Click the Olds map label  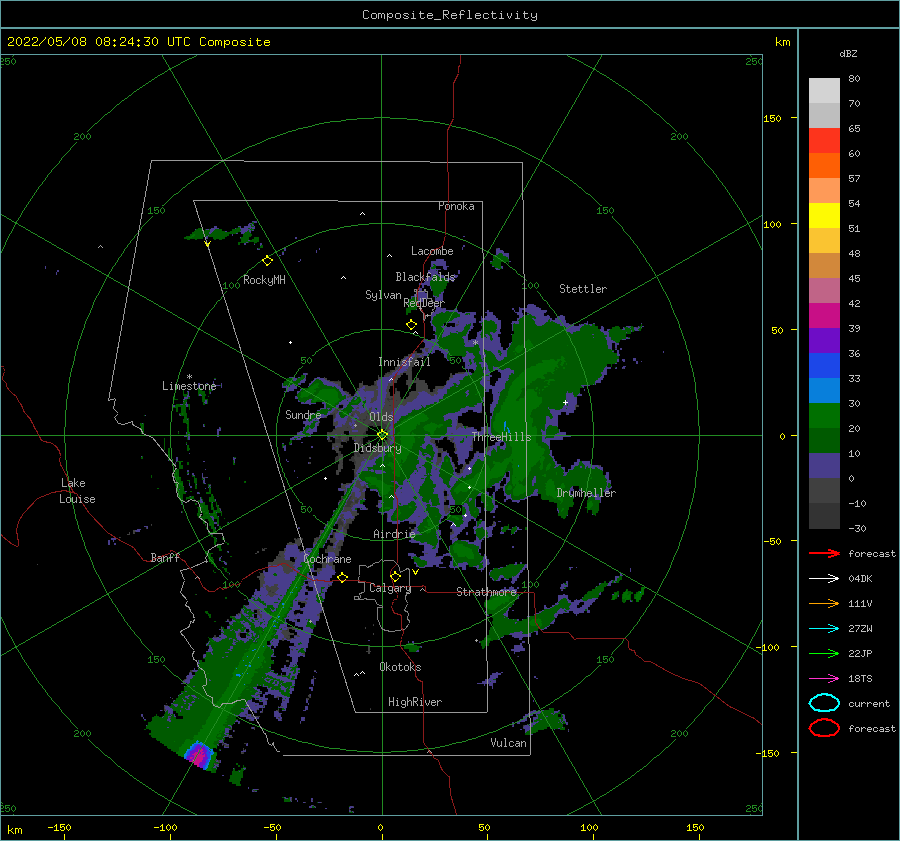click(x=381, y=417)
